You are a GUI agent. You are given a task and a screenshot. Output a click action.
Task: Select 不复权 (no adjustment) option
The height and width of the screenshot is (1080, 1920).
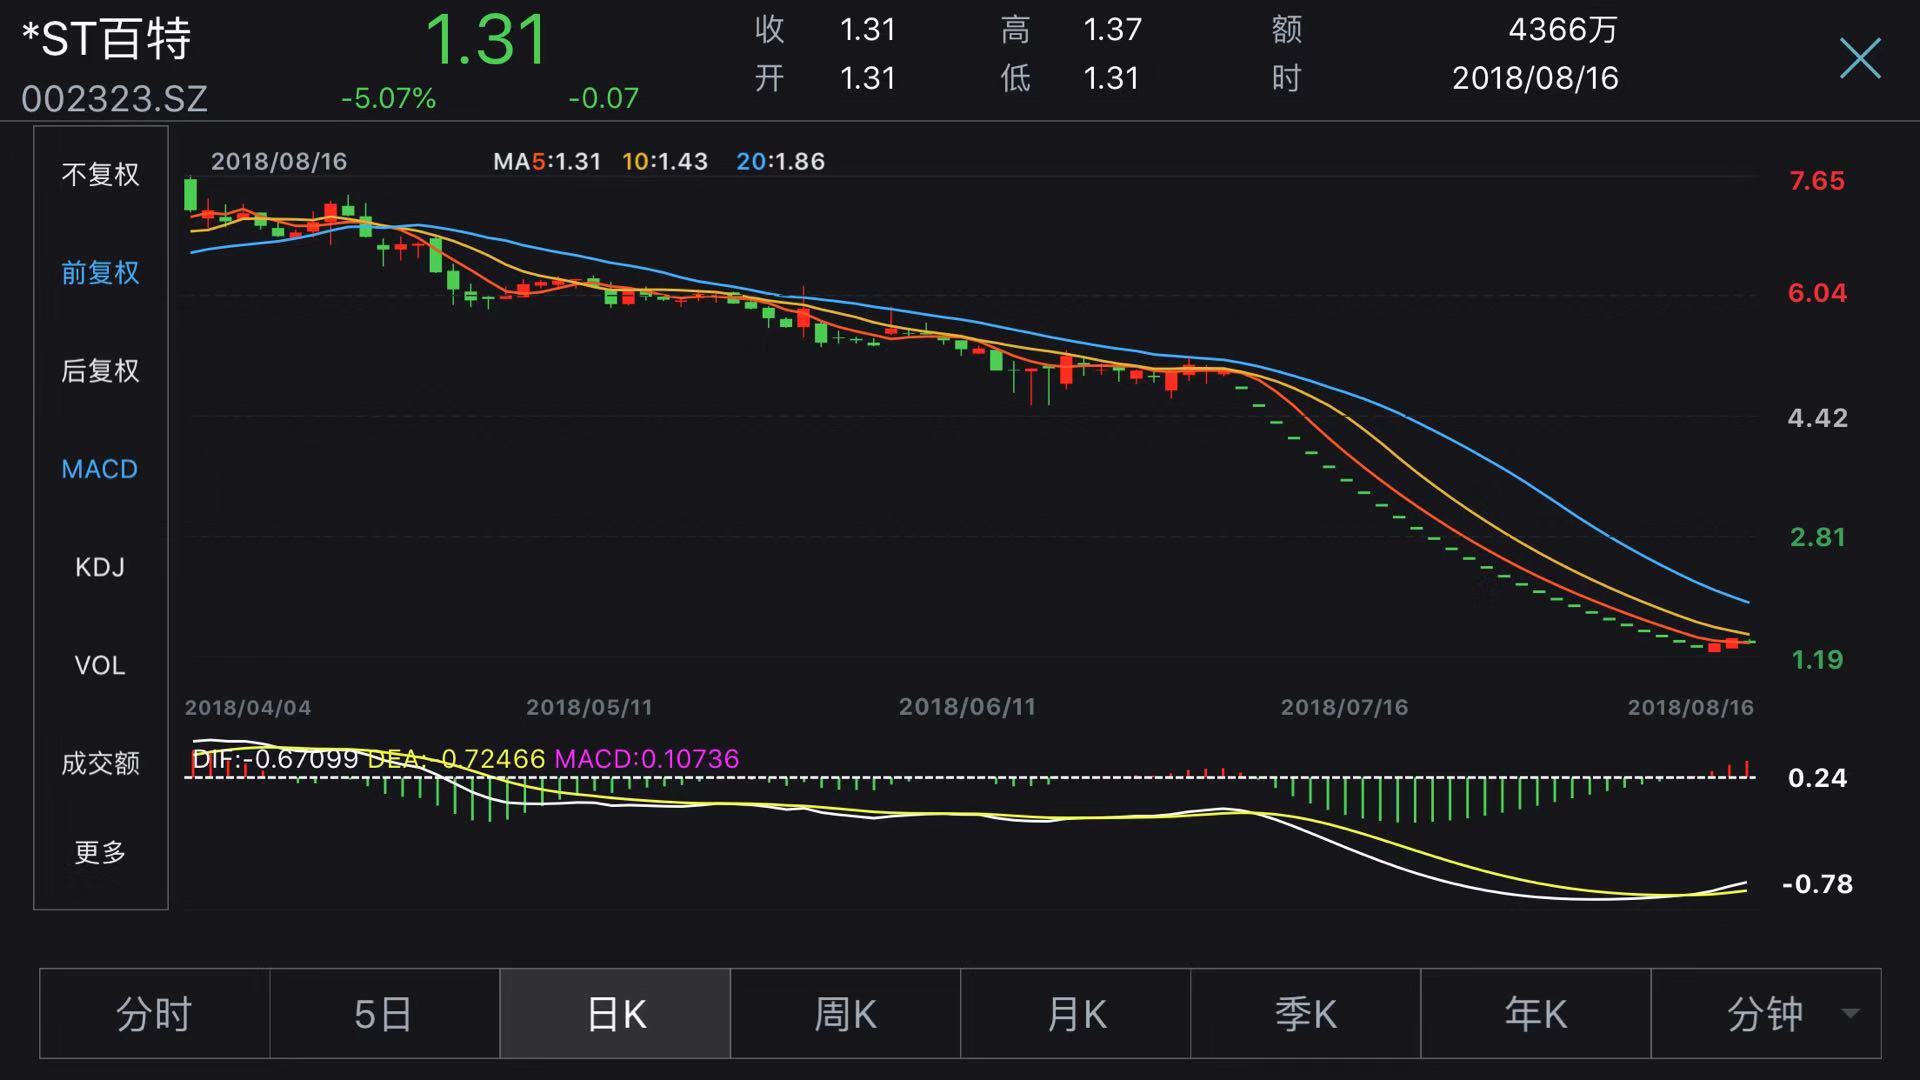pos(100,175)
